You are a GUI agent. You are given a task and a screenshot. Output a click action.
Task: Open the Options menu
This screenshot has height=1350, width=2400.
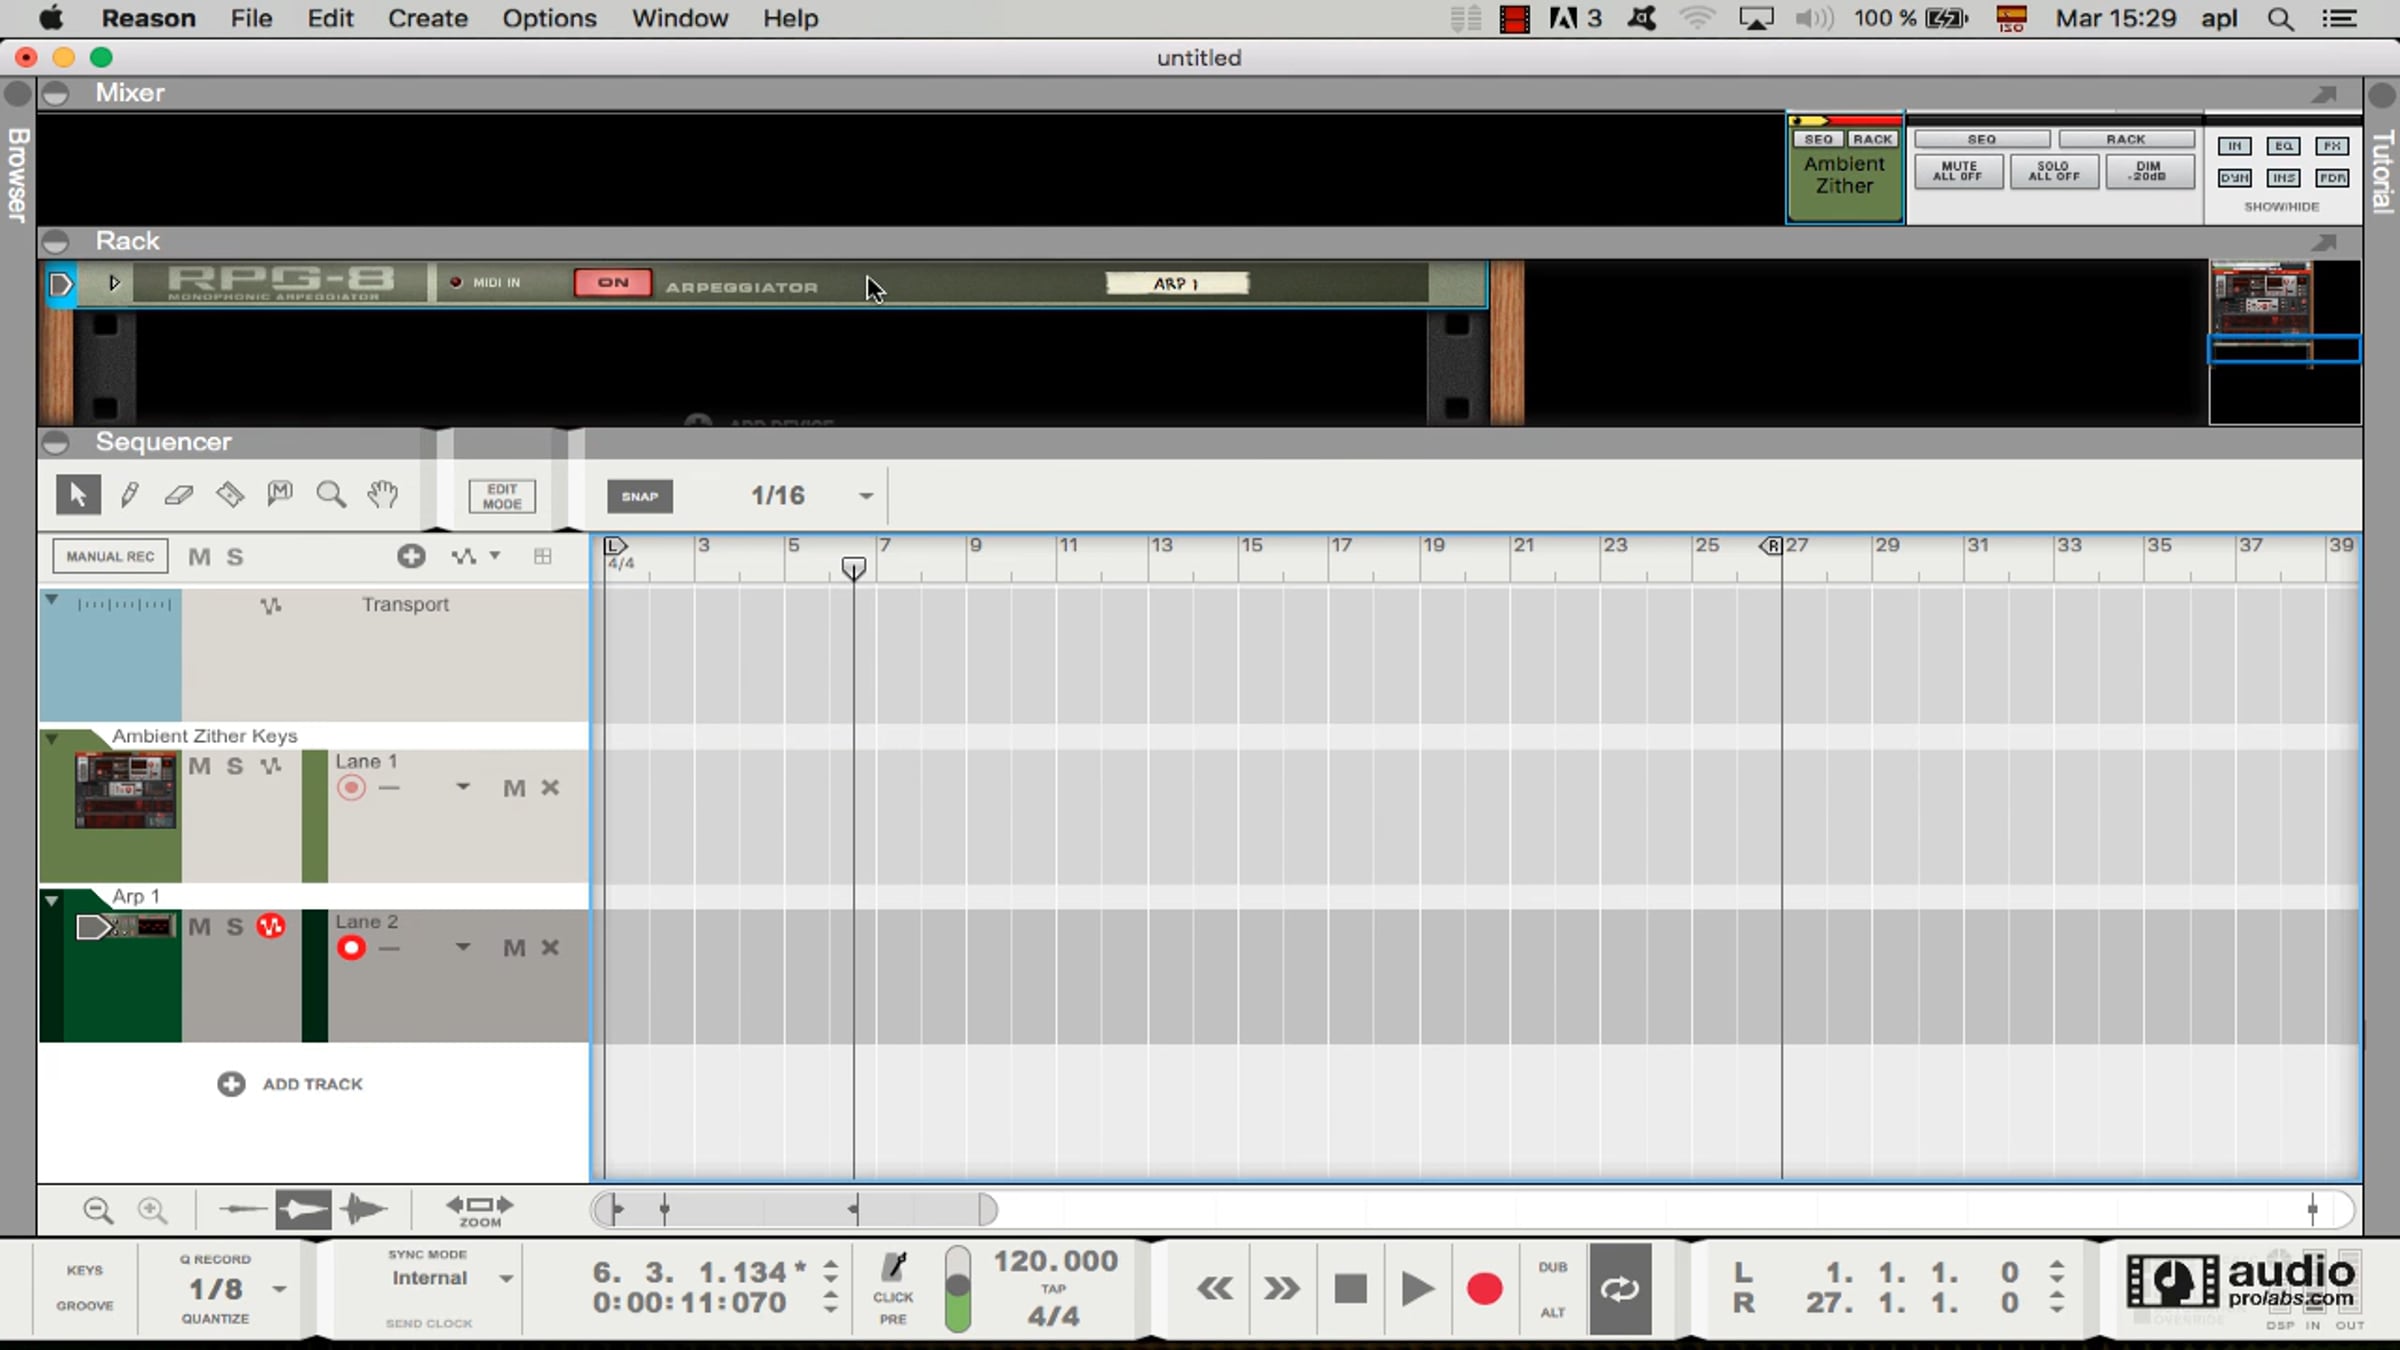coord(549,18)
